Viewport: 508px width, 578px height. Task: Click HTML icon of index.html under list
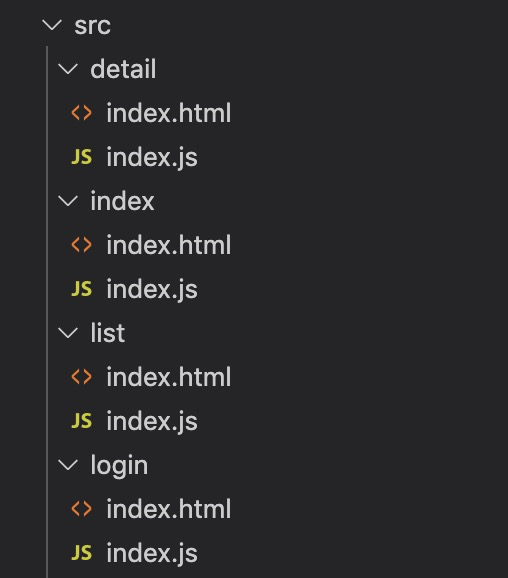point(81,377)
